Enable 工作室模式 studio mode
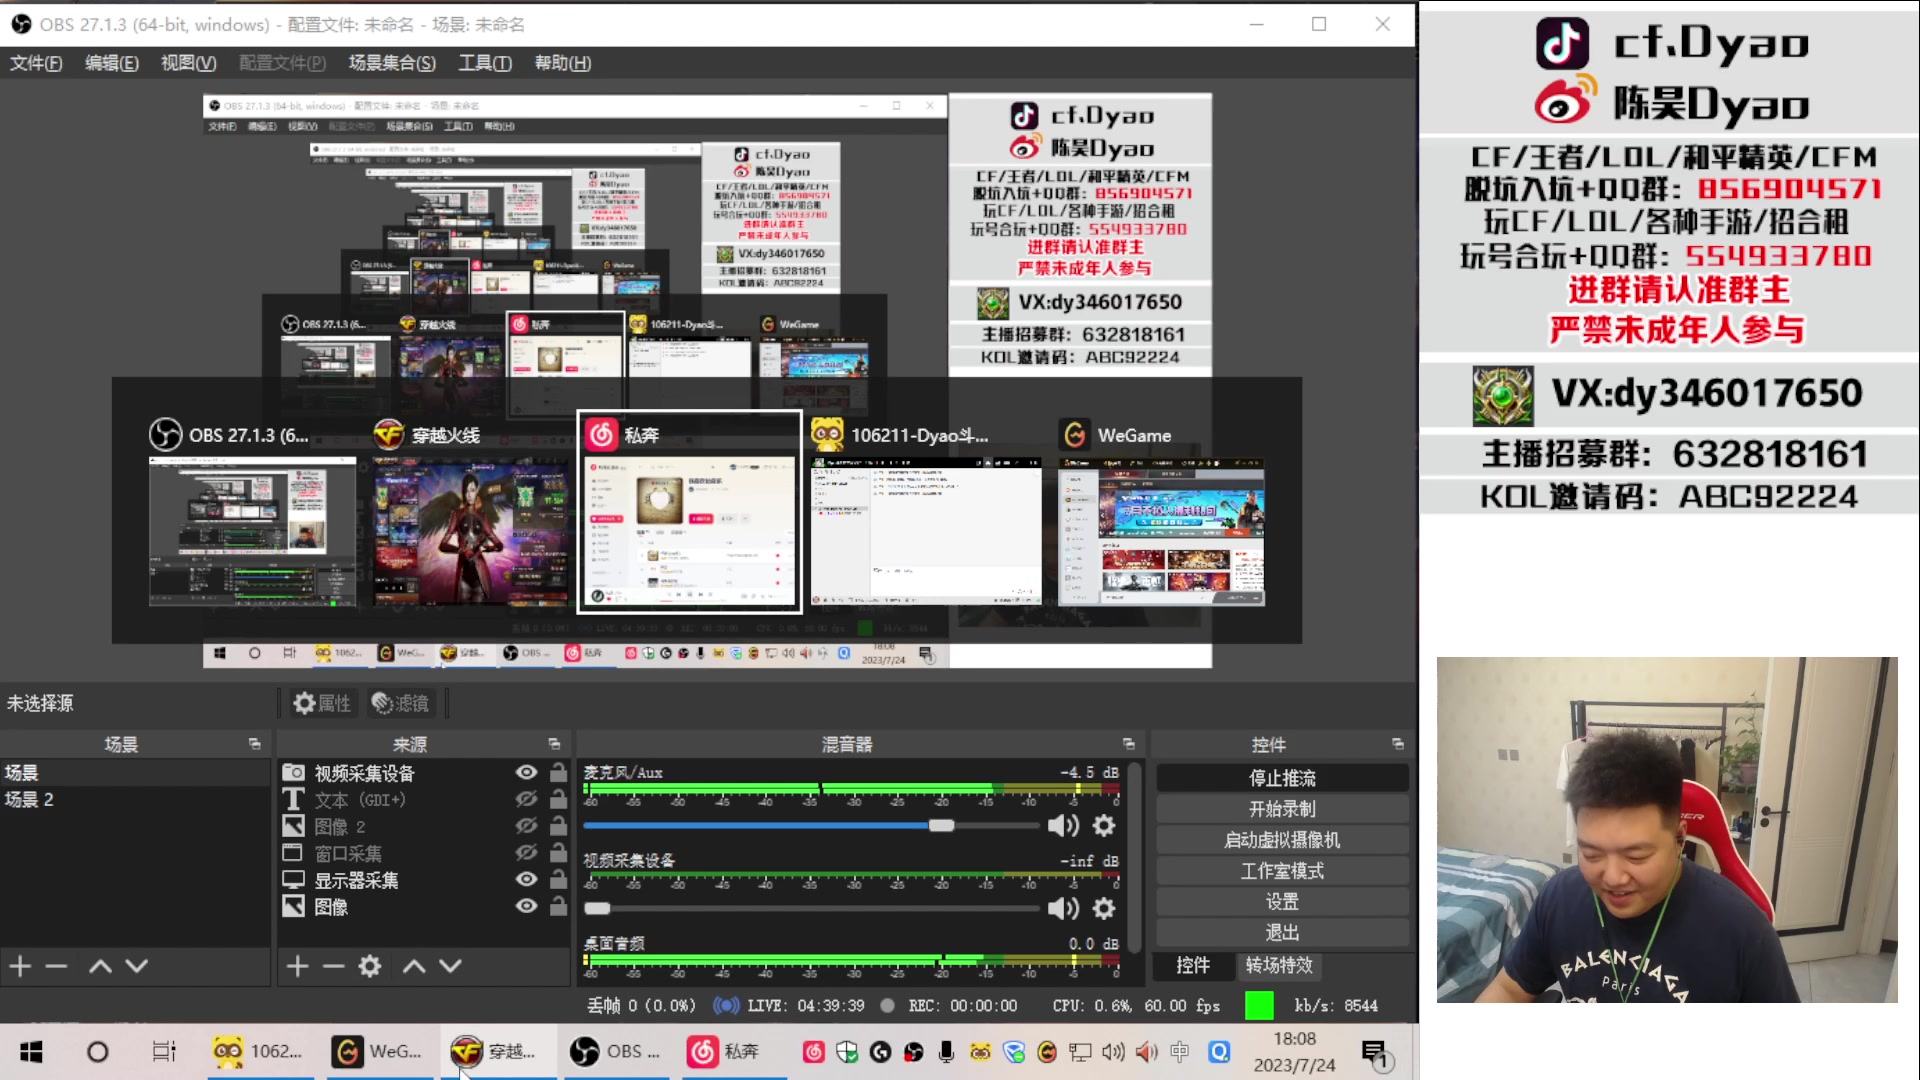 click(x=1282, y=871)
